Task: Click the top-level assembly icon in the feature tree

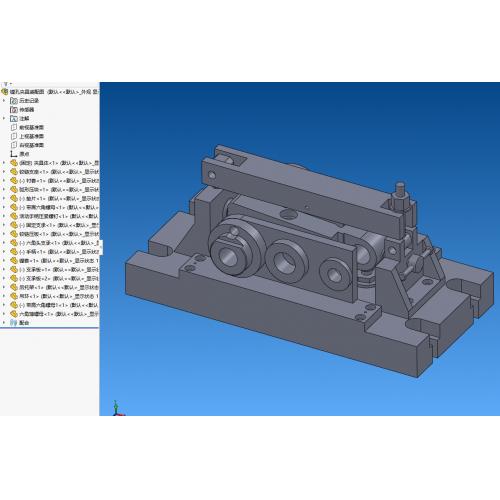Action: point(5,92)
